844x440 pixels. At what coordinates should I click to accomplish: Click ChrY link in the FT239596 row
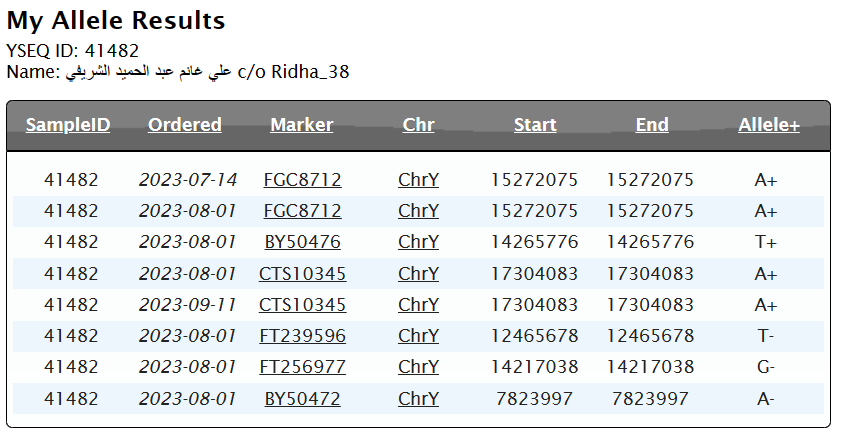pos(418,336)
